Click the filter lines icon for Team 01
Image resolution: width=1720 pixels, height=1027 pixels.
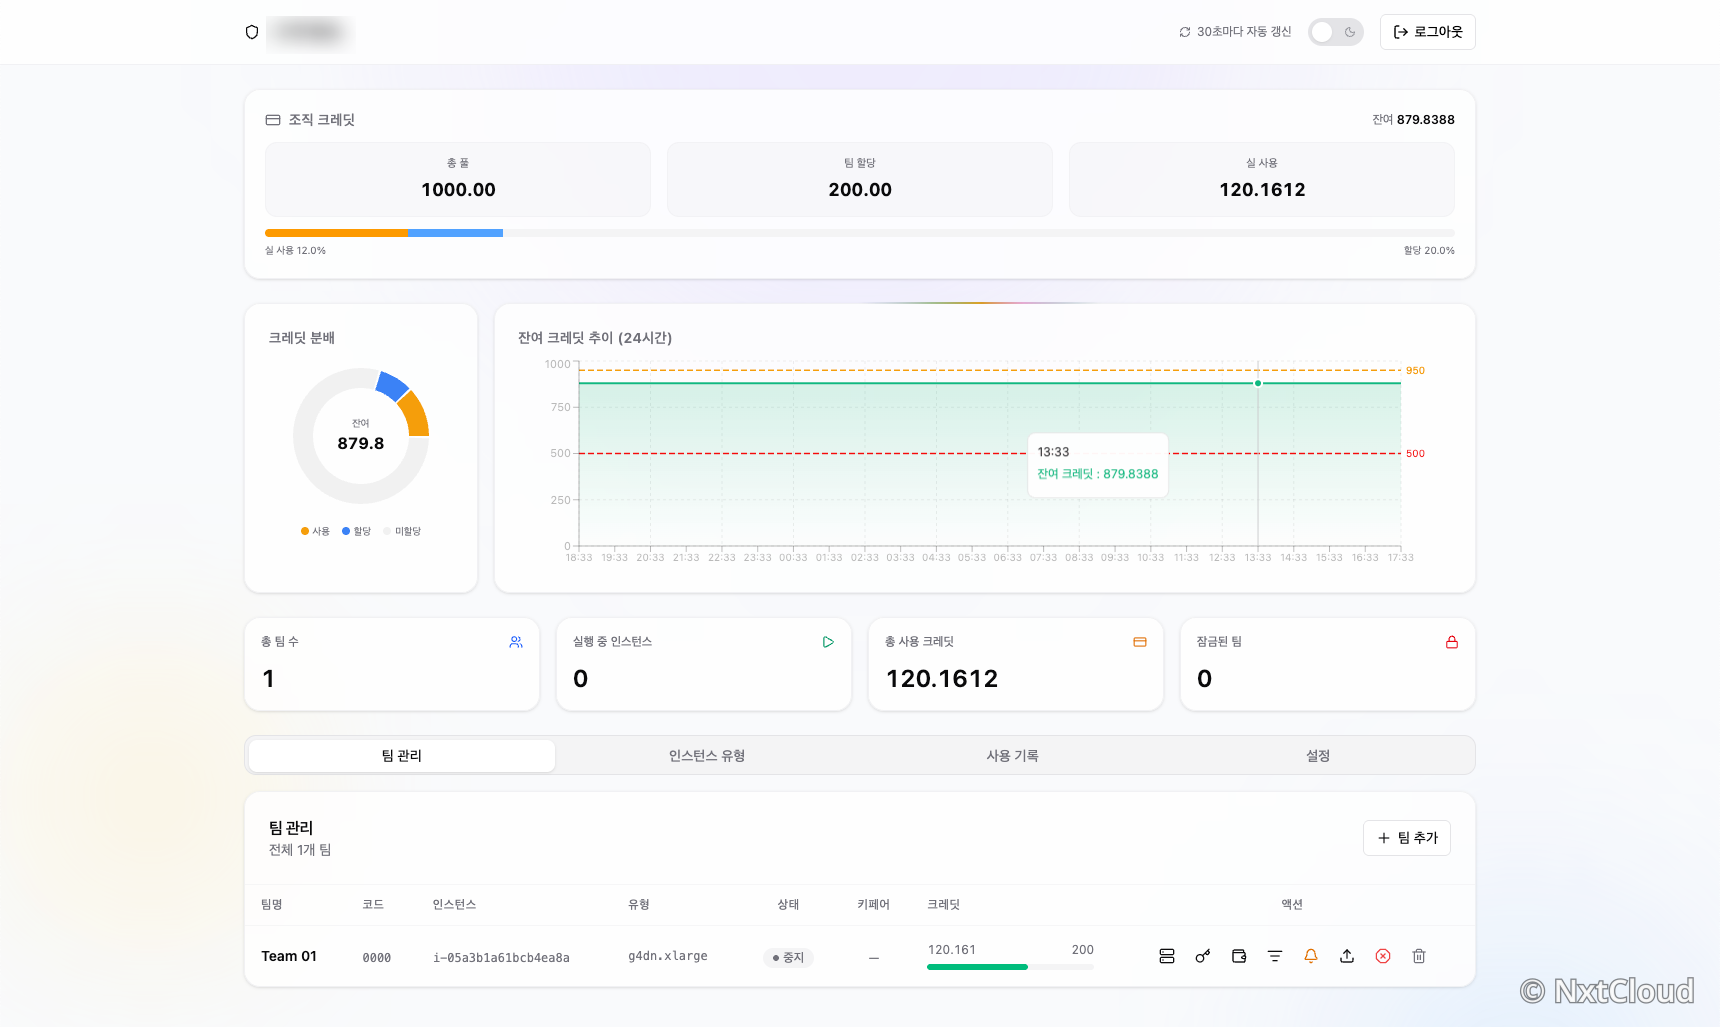pyautogui.click(x=1275, y=956)
